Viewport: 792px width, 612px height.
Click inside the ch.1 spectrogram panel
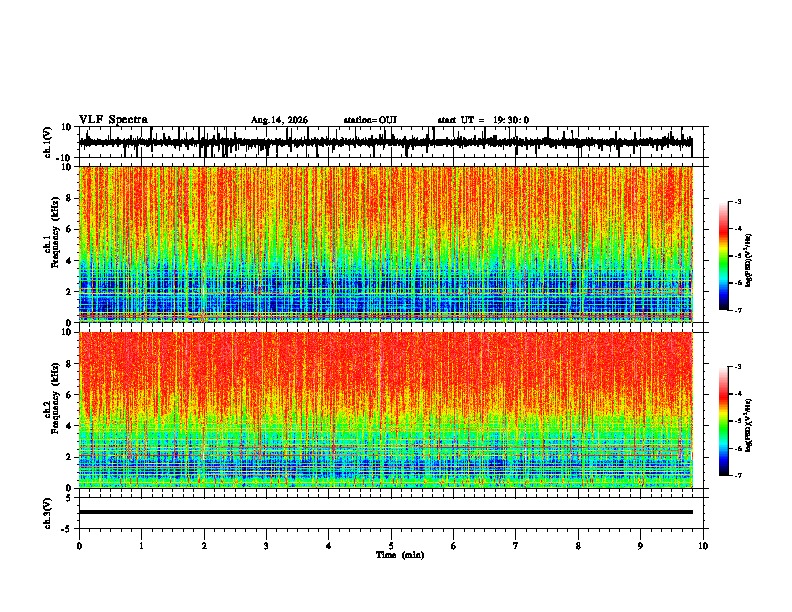[385, 244]
